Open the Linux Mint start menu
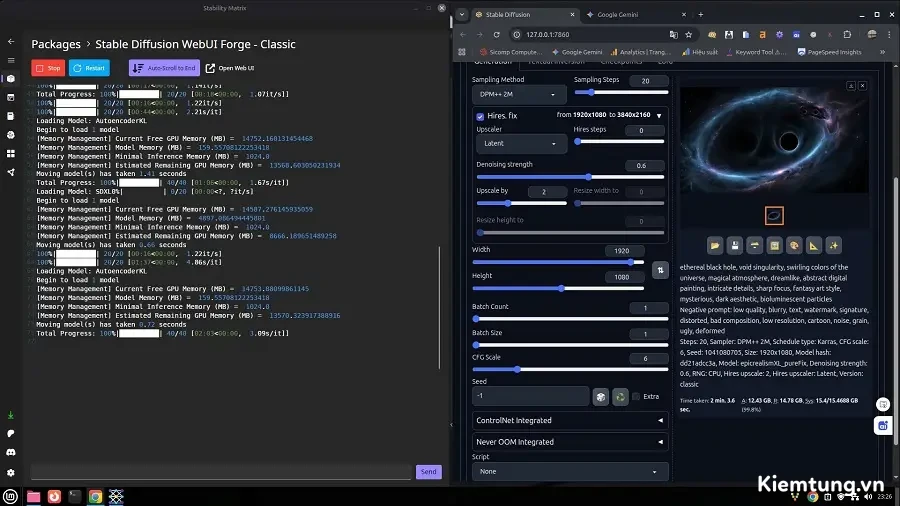The height and width of the screenshot is (506, 900). 10,496
